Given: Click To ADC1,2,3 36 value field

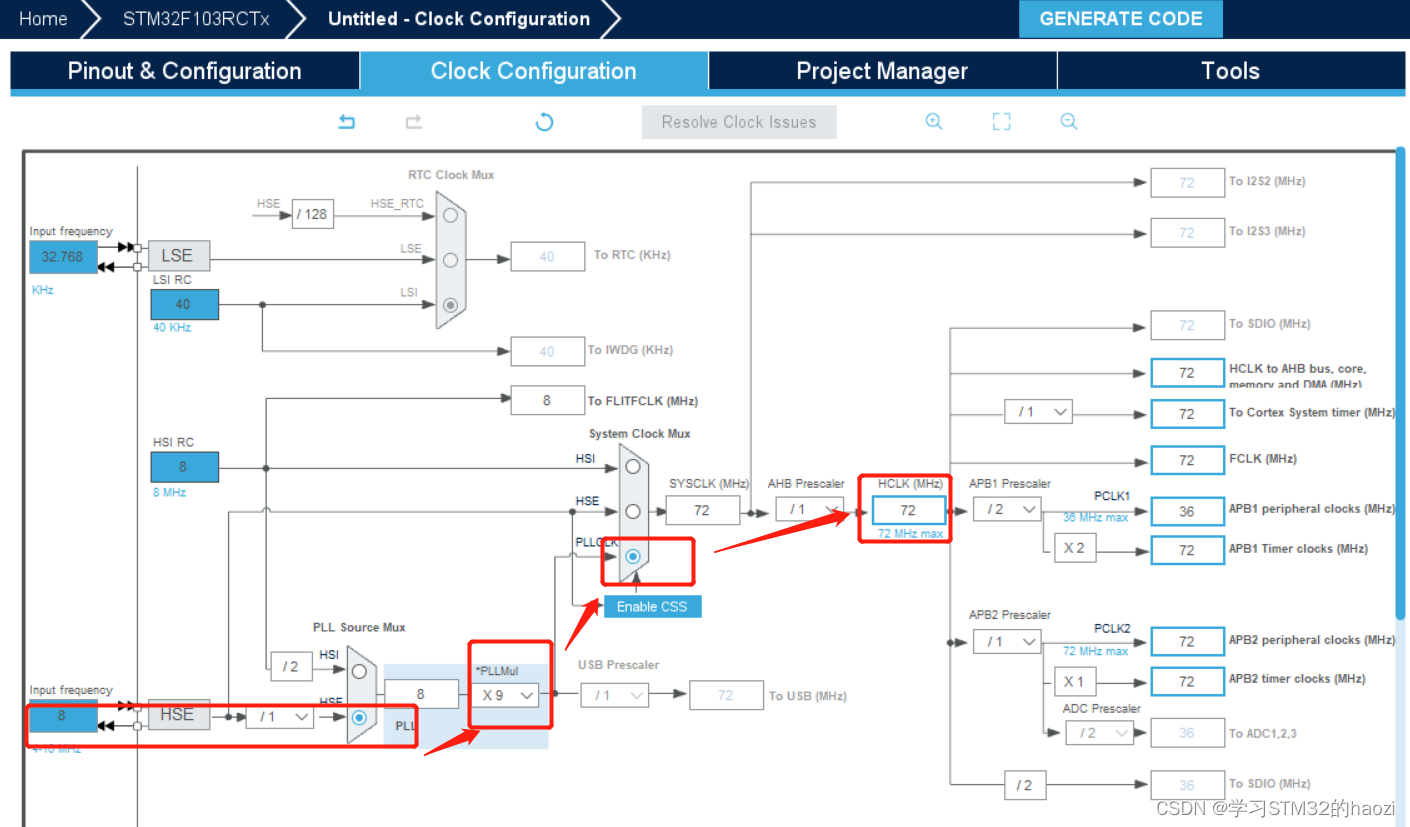Looking at the screenshot, I should tap(1187, 733).
